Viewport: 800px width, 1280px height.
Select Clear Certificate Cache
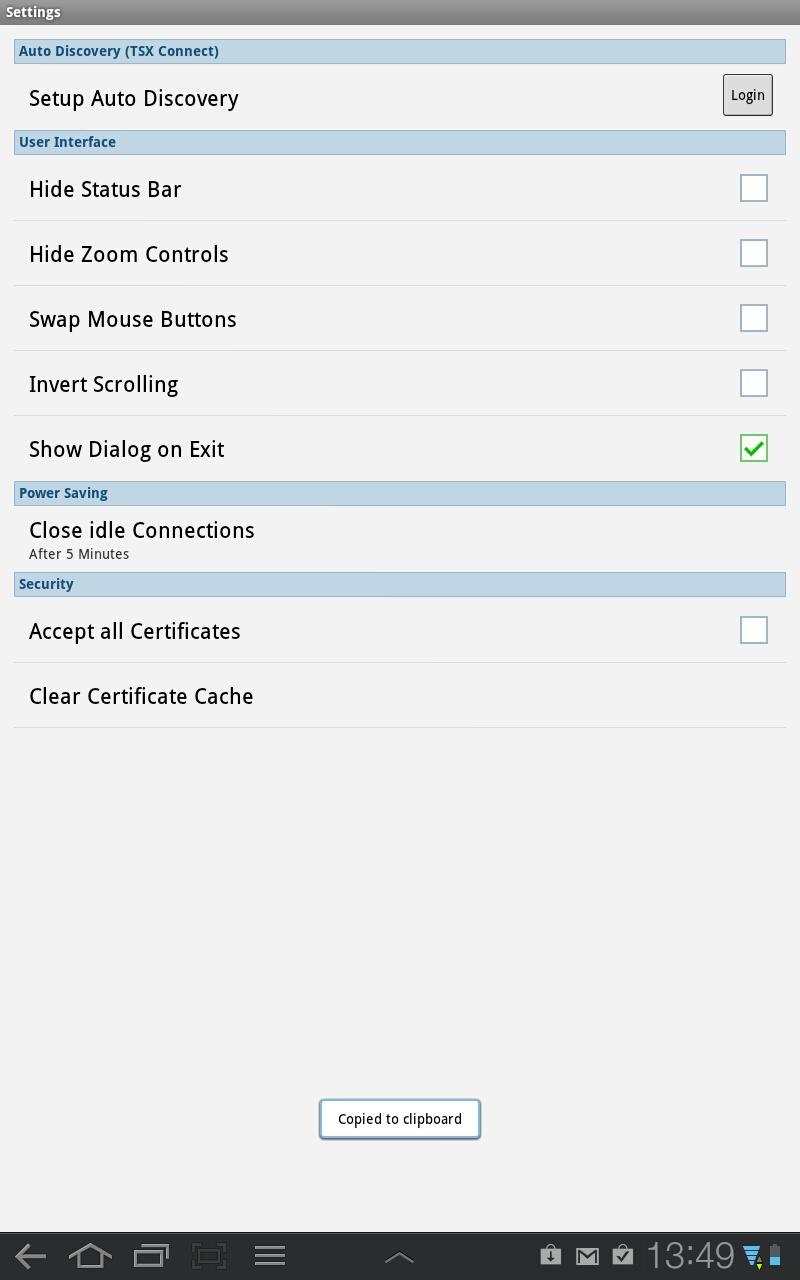pyautogui.click(x=400, y=695)
